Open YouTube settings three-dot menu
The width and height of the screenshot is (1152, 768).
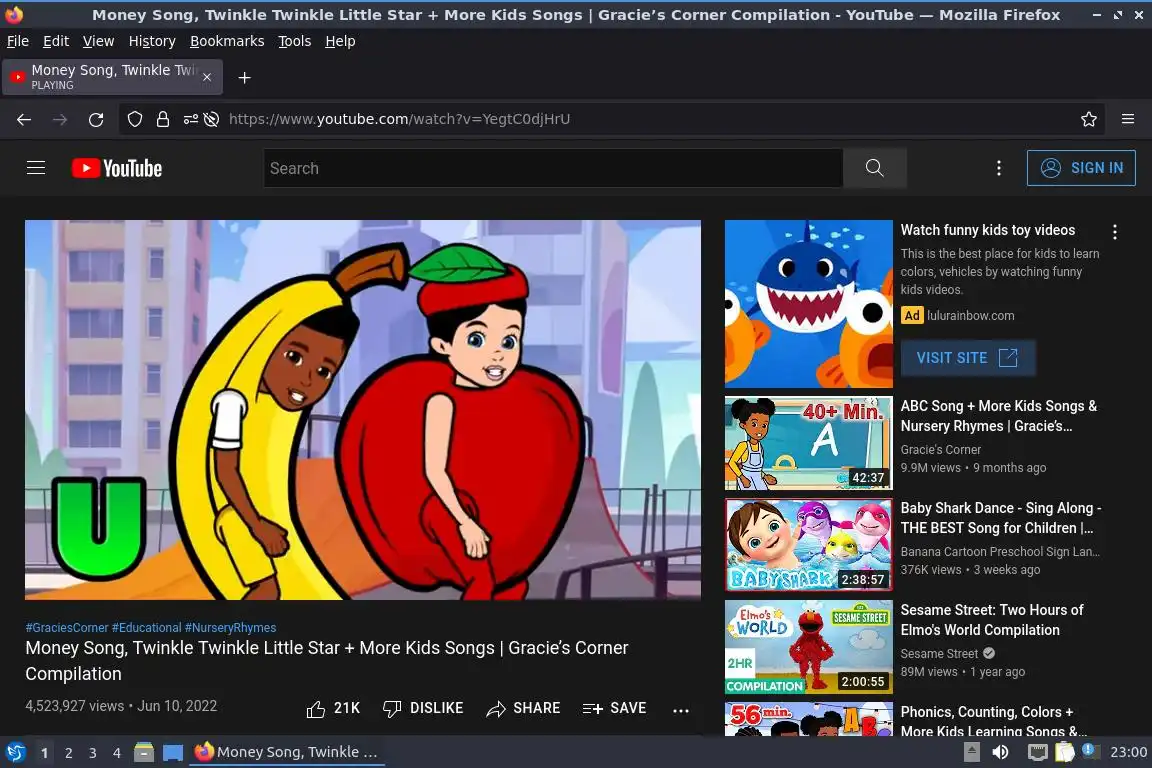pyautogui.click(x=998, y=168)
